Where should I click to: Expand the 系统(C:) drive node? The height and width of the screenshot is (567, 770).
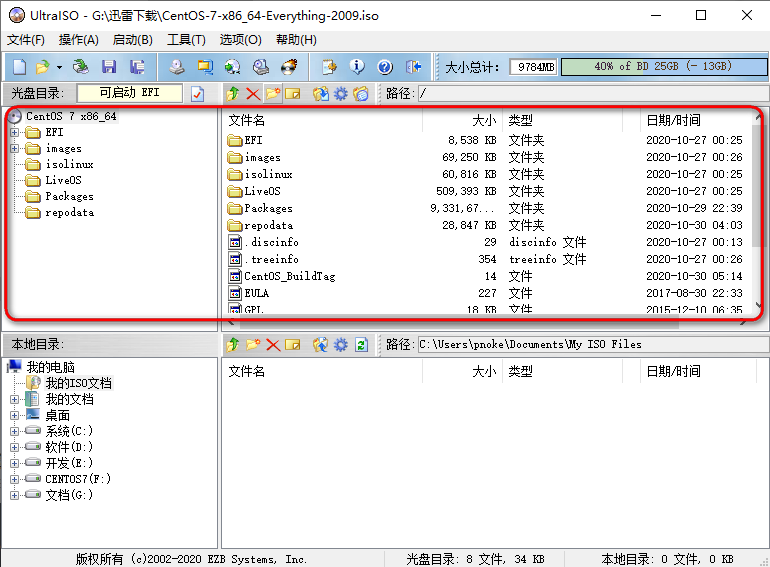pos(15,431)
